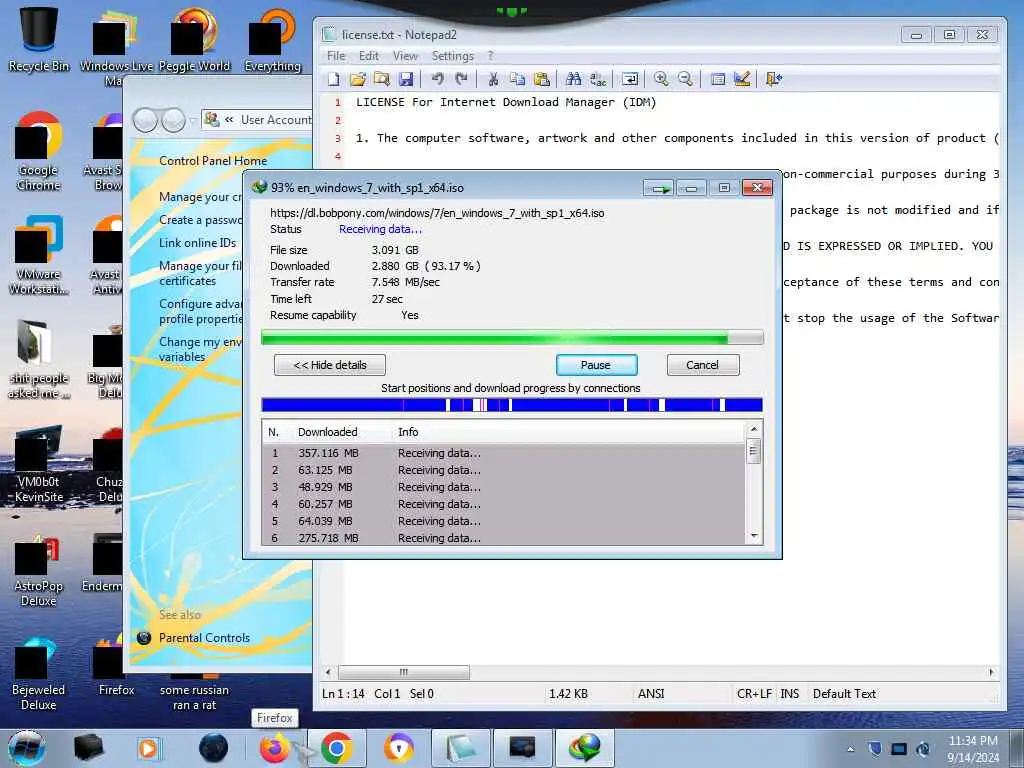Open File menu in Notepad2
The width and height of the screenshot is (1024, 768).
(336, 56)
